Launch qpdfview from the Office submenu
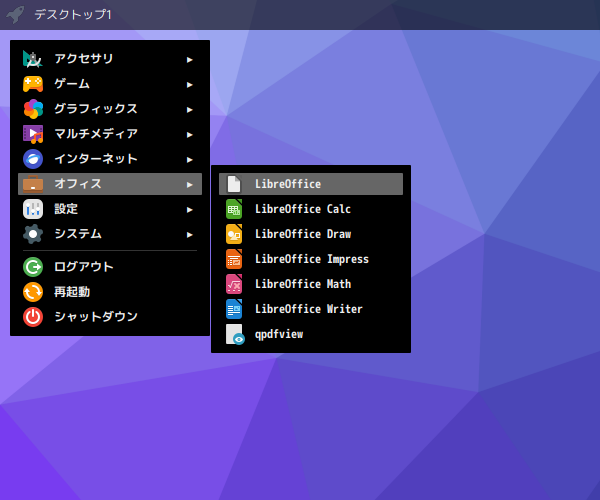The image size is (600, 500). (x=311, y=334)
